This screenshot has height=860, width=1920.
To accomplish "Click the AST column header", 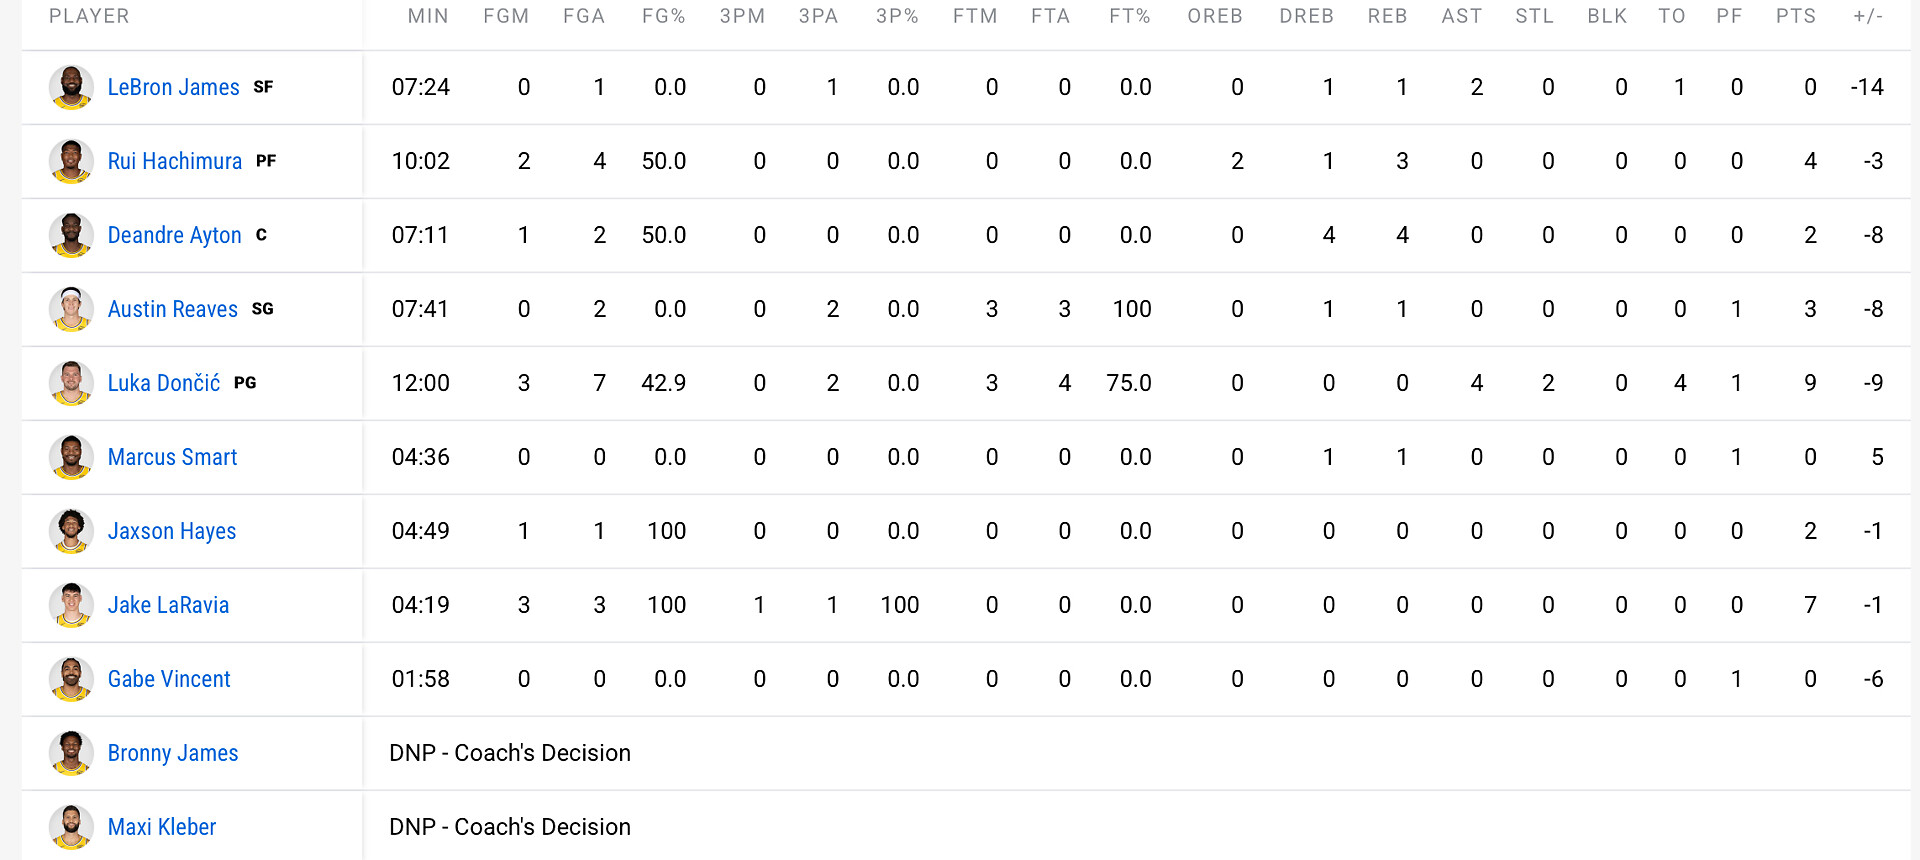I will pyautogui.click(x=1461, y=16).
